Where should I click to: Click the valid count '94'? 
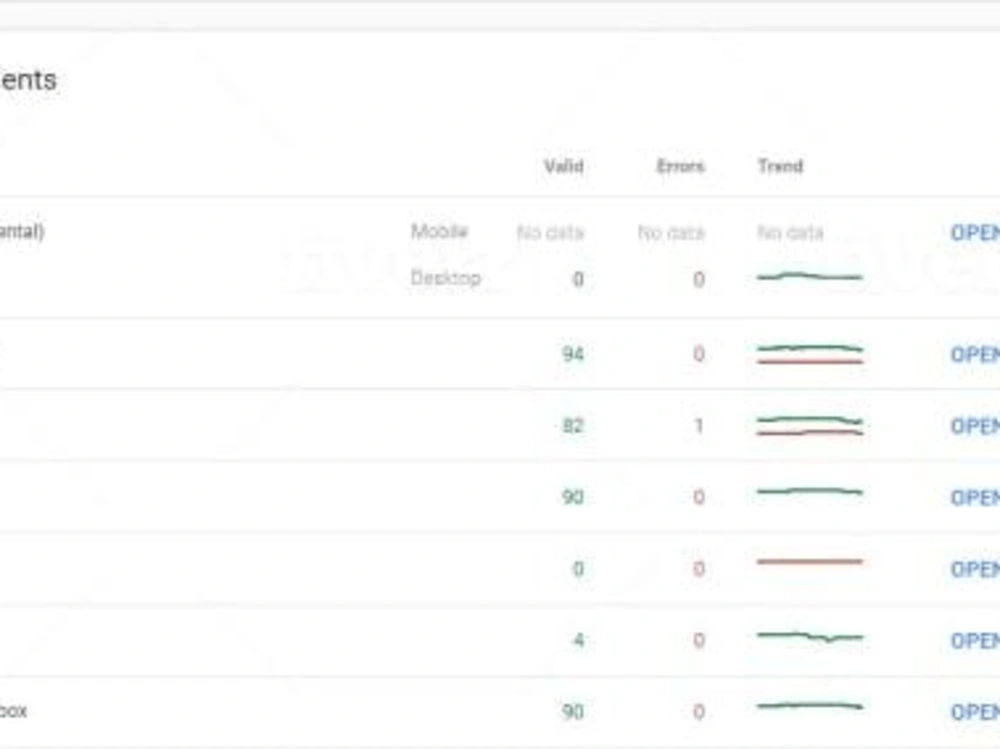point(573,354)
